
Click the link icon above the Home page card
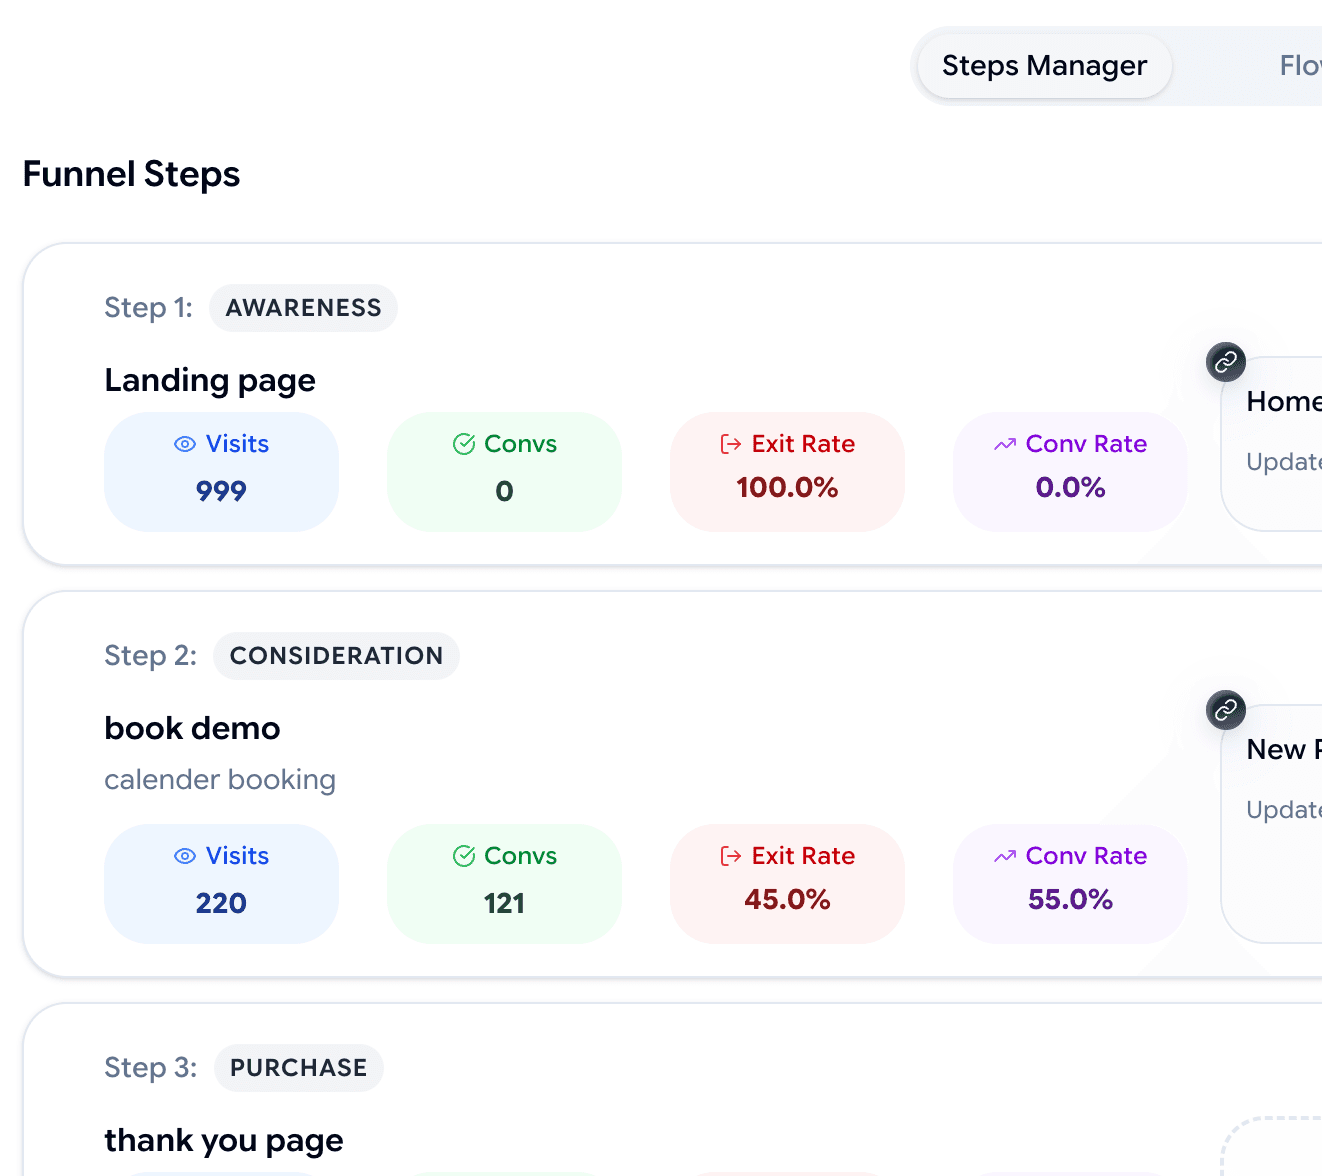tap(1225, 362)
